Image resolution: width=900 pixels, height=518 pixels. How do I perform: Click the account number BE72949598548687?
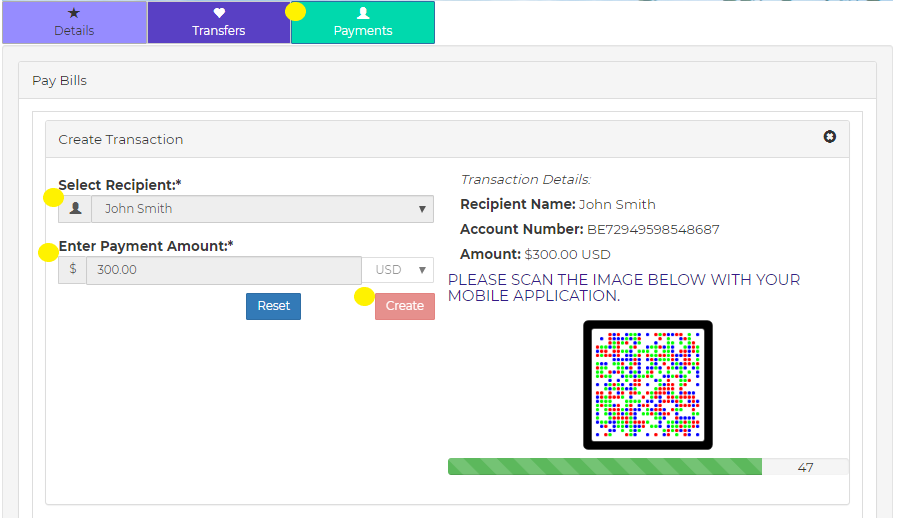[653, 230]
